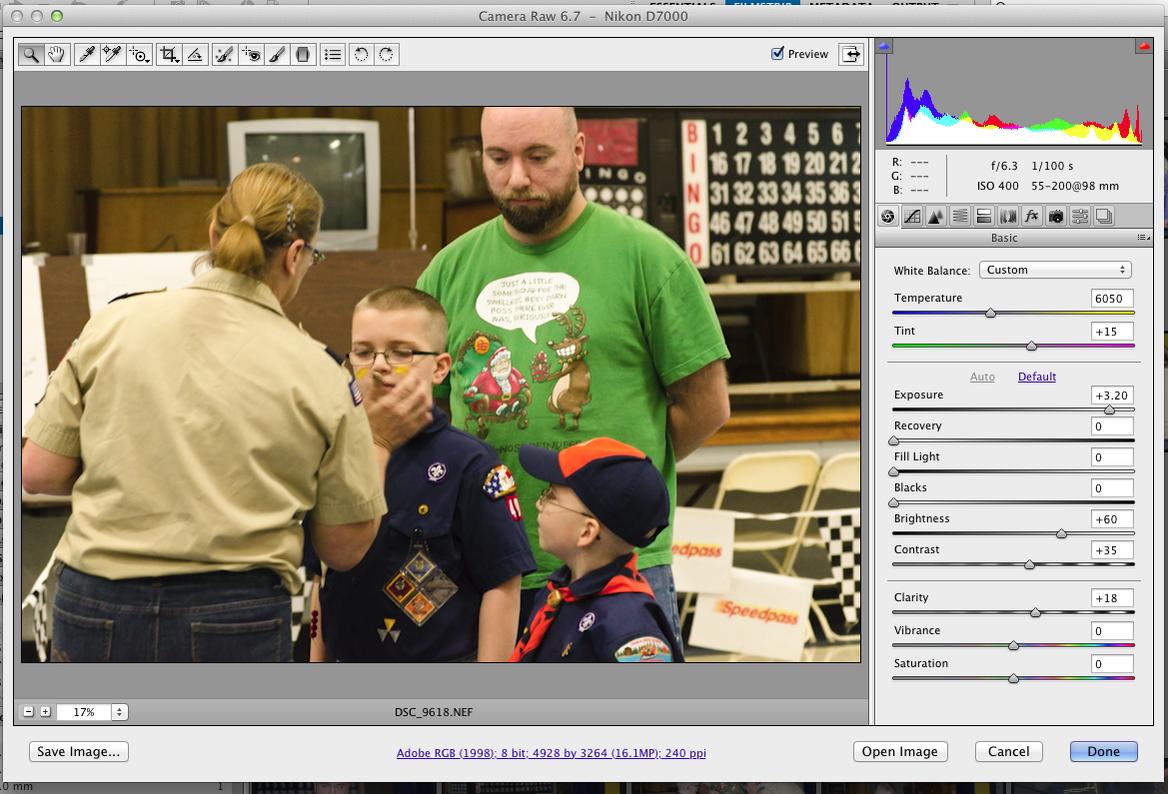This screenshot has width=1168, height=794.
Task: Choose the Straighten tool
Action: pyautogui.click(x=195, y=55)
